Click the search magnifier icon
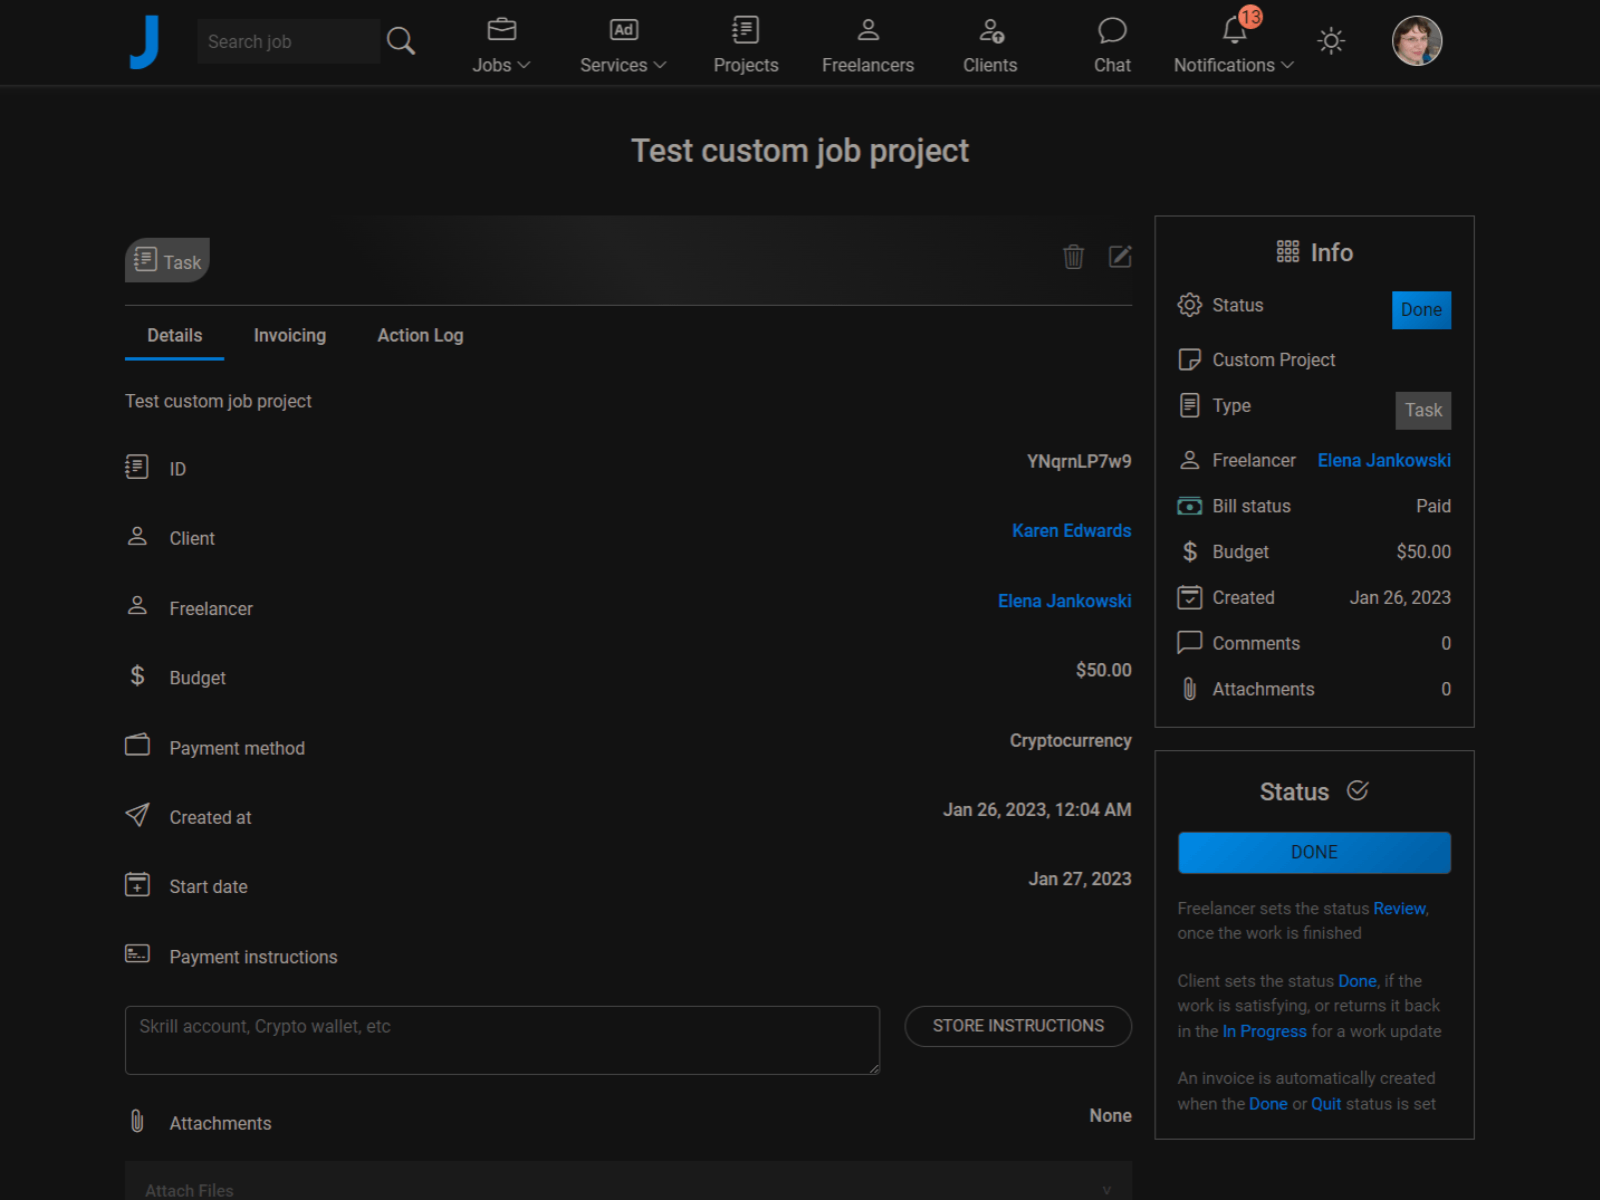This screenshot has height=1200, width=1600. click(401, 41)
